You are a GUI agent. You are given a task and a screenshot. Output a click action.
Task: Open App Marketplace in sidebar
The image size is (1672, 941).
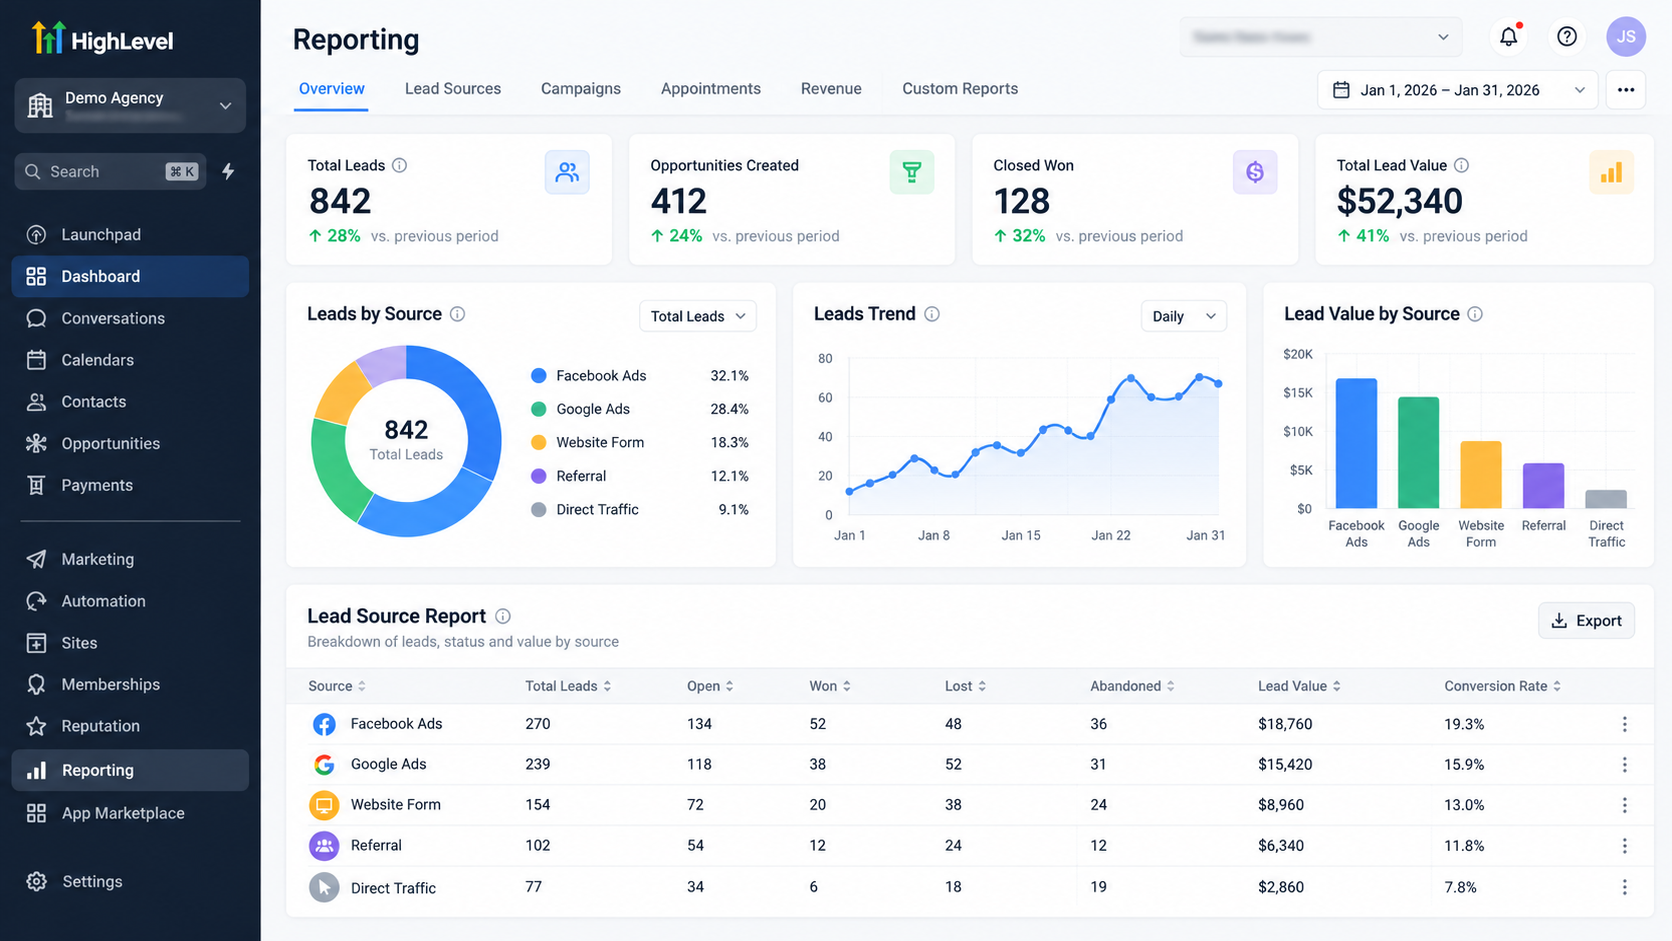130,813
